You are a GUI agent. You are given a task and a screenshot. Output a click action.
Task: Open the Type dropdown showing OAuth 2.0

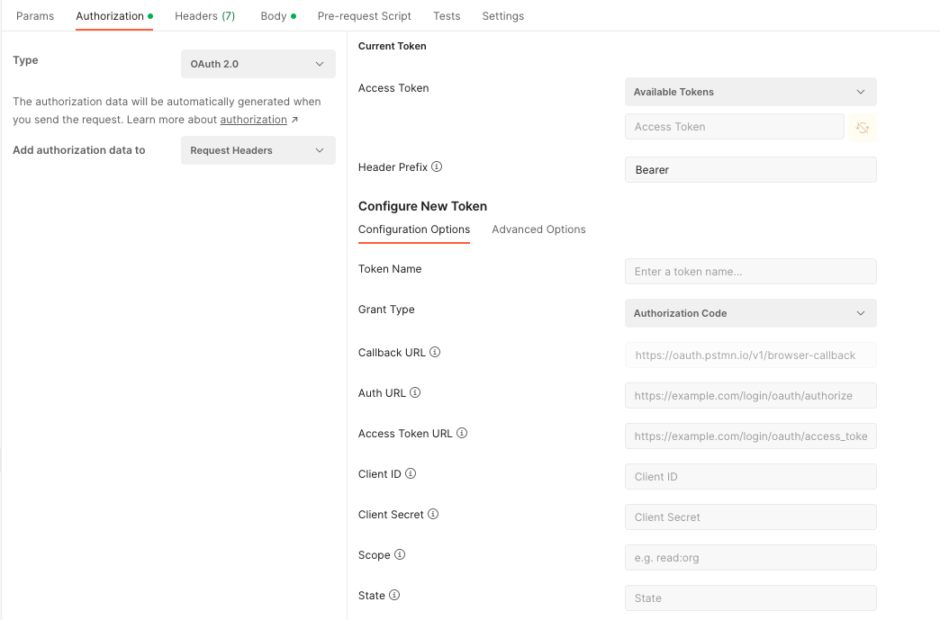[x=257, y=63]
